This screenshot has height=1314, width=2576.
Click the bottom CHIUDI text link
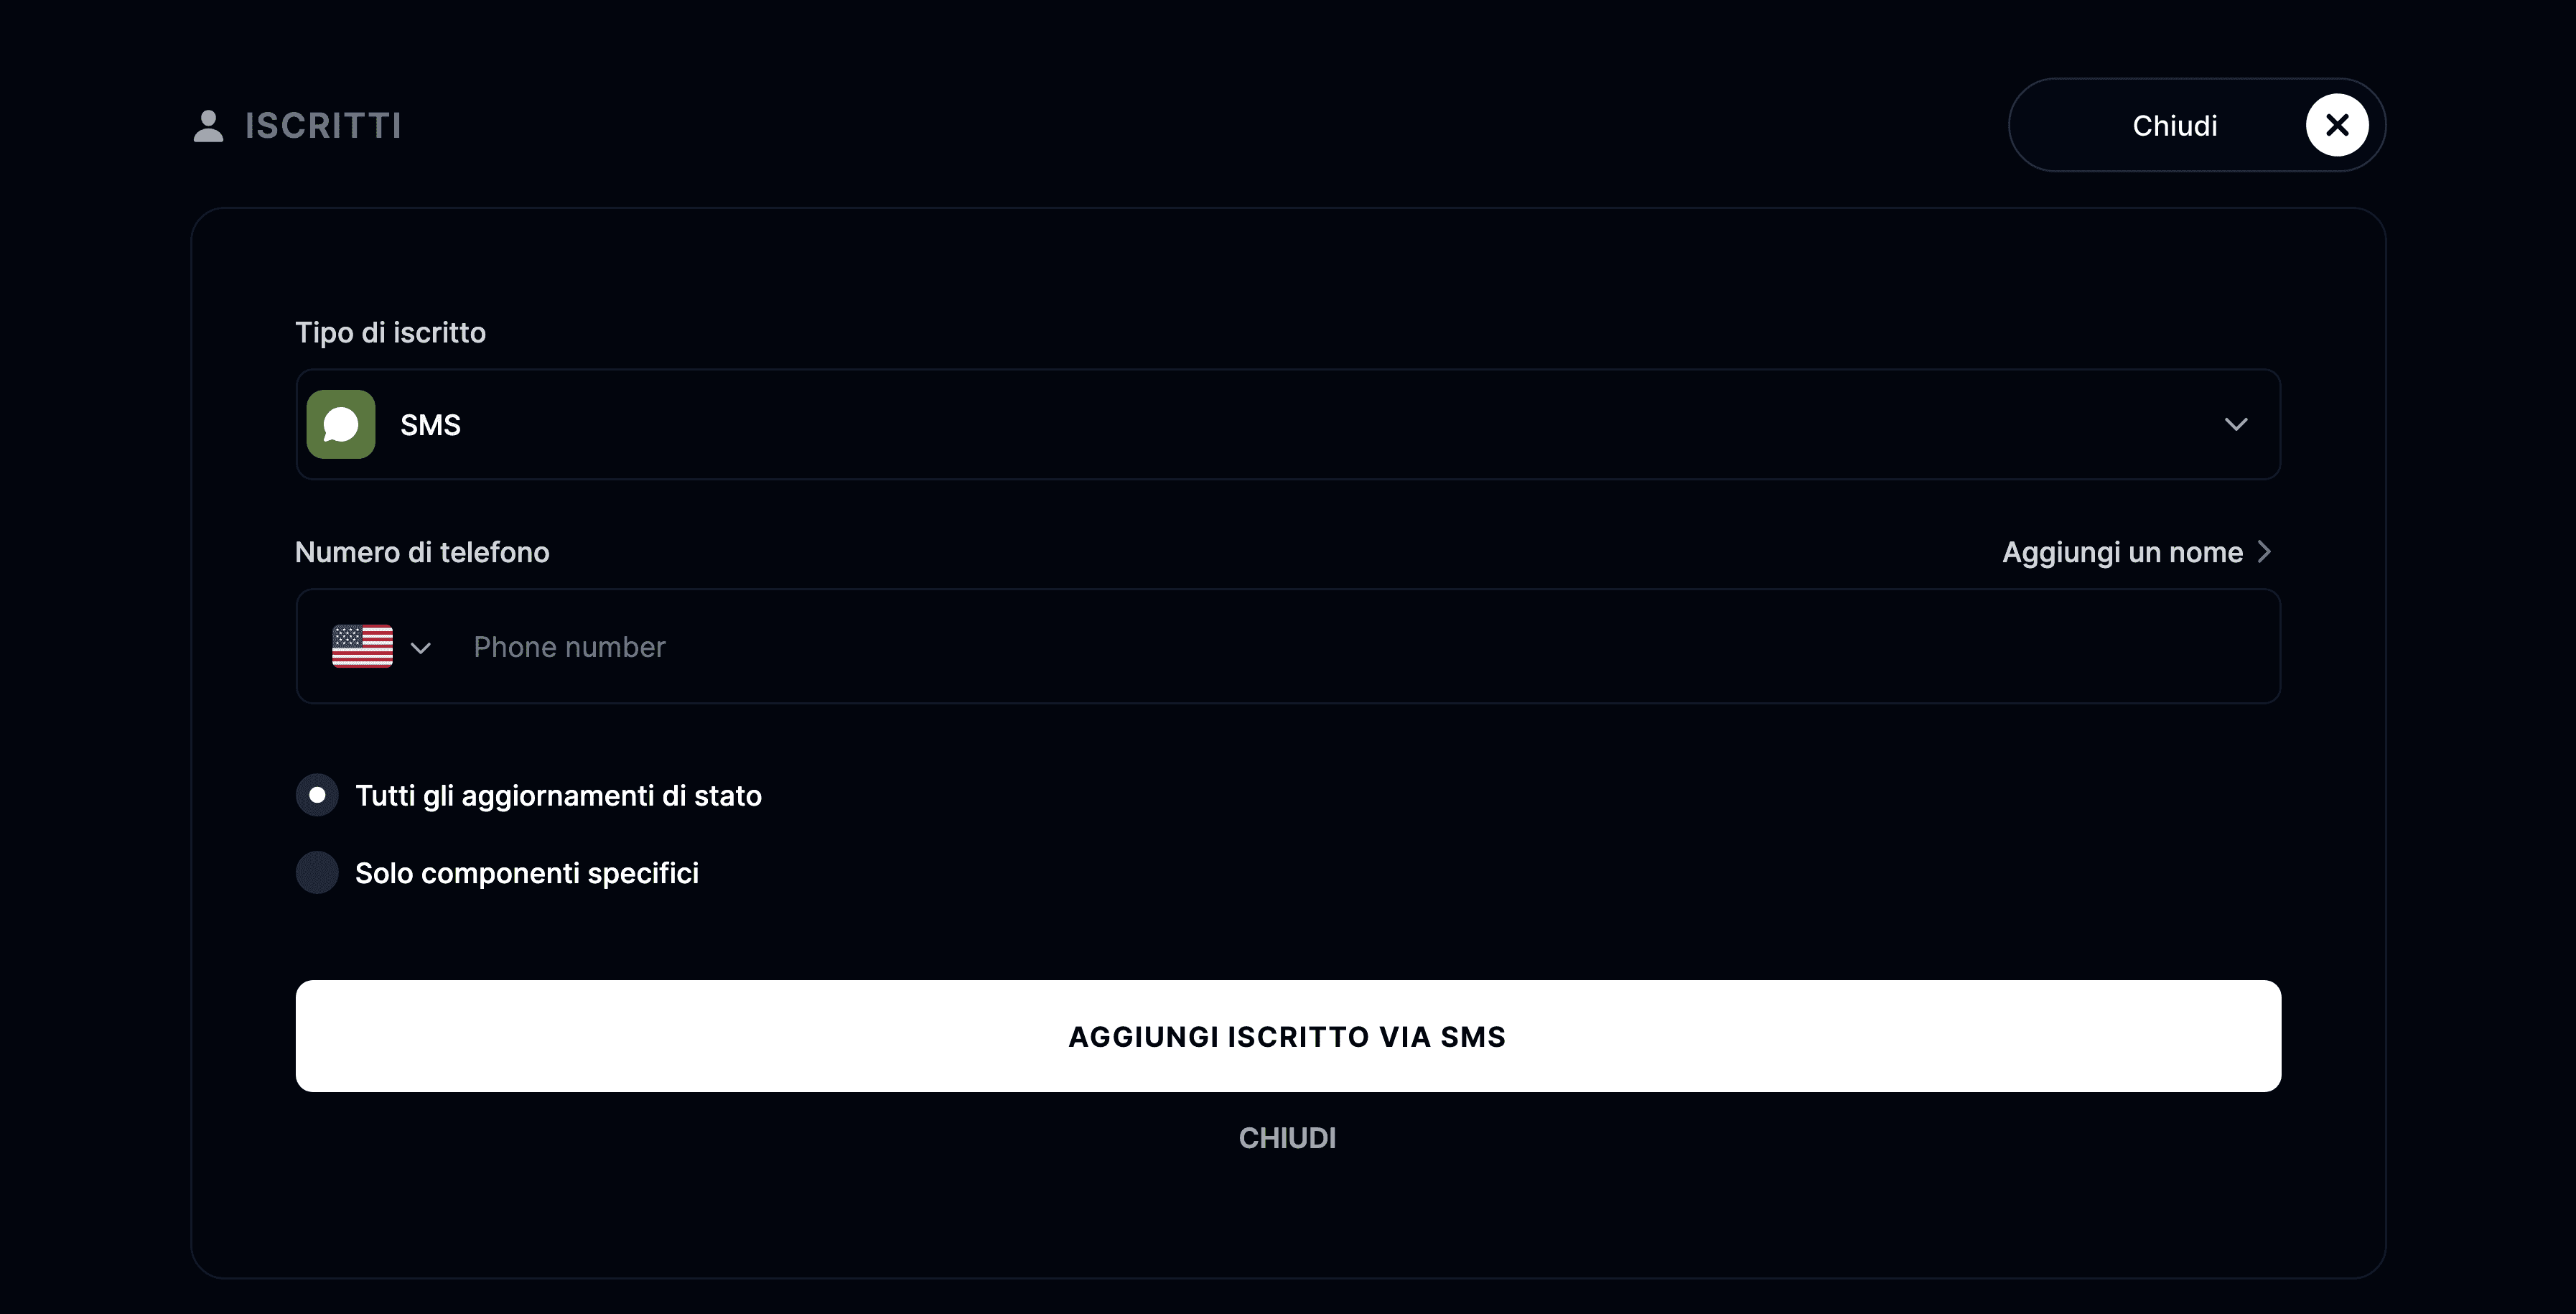pos(1288,1138)
